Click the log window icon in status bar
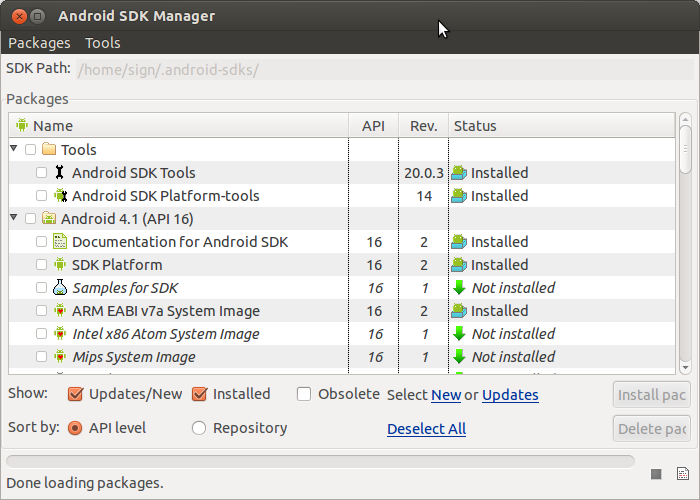This screenshot has width=700, height=500. click(683, 473)
